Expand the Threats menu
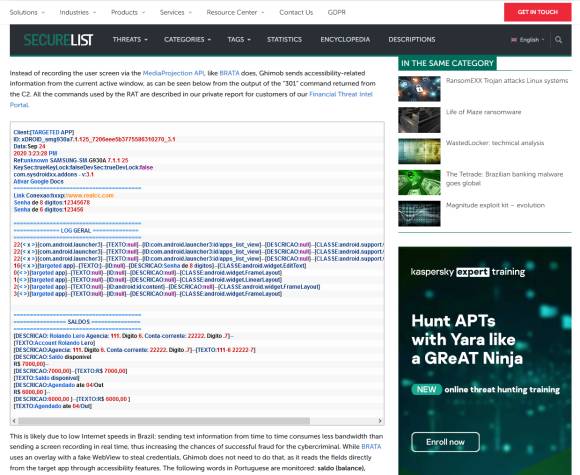 point(130,40)
